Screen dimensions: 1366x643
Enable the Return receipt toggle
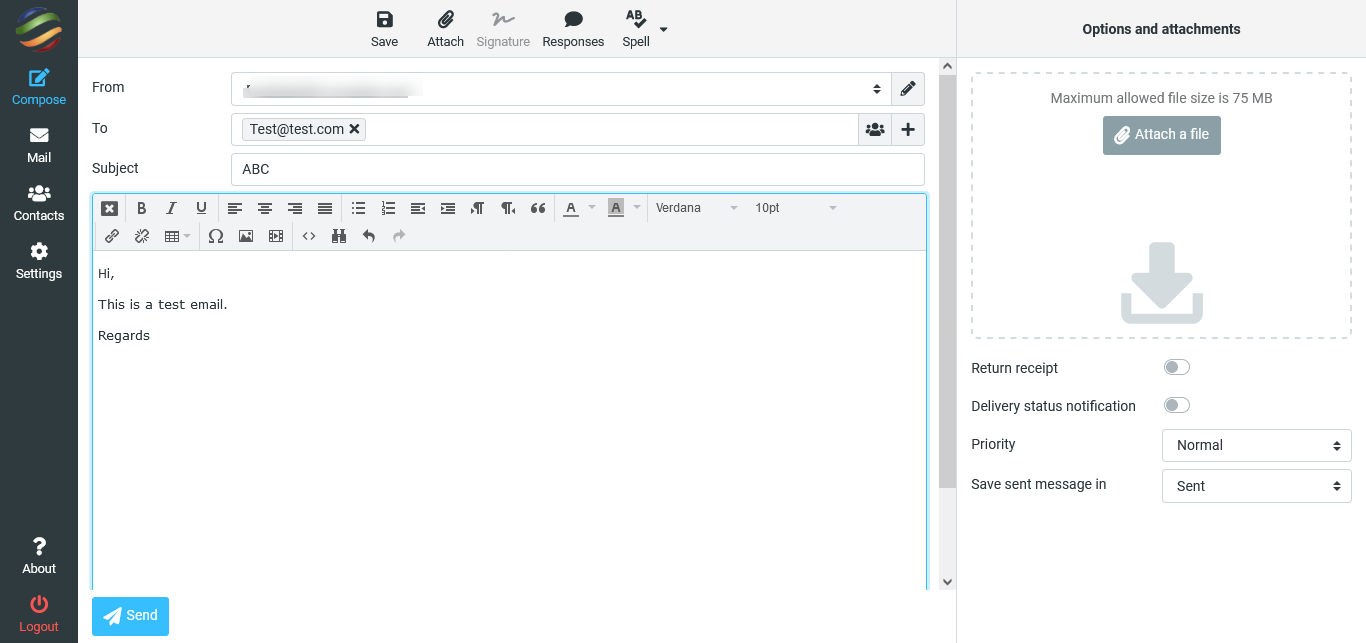click(1177, 367)
